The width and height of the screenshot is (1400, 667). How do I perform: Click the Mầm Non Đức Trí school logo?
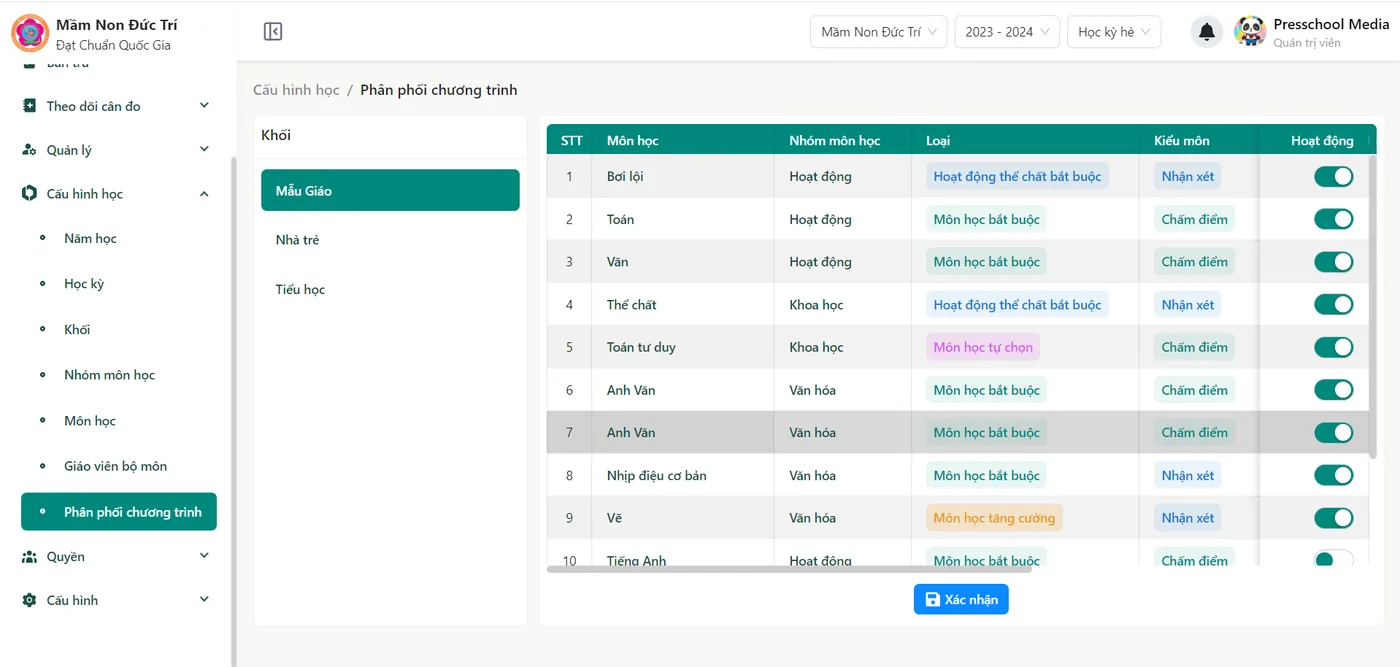(x=29, y=33)
